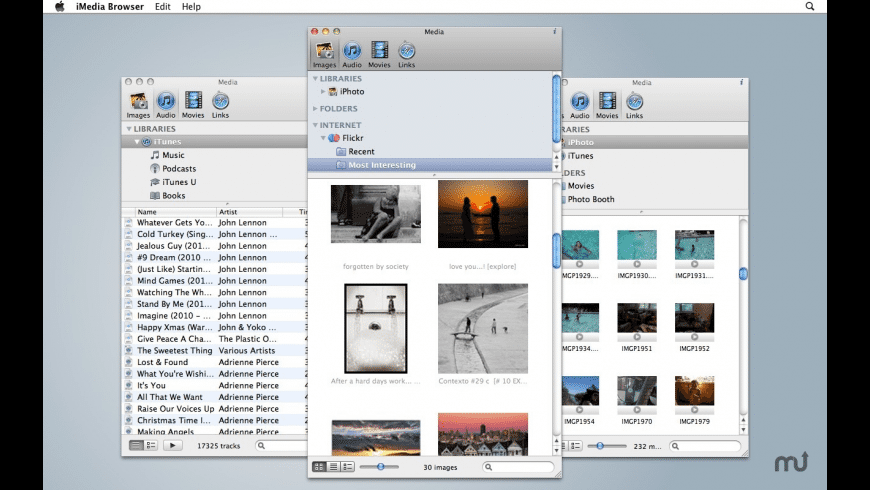
Task: Expand FOLDERS section in front window
Action: [x=315, y=109]
